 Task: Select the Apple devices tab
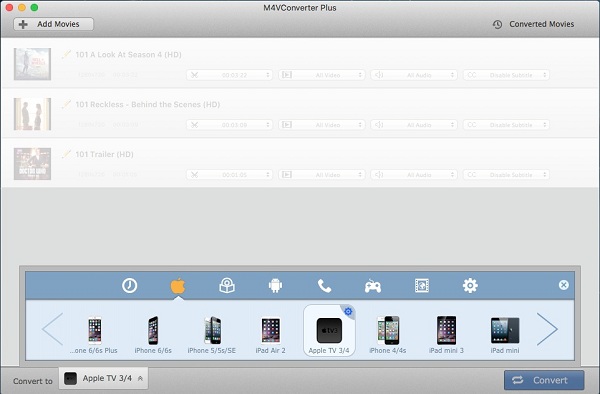click(178, 285)
